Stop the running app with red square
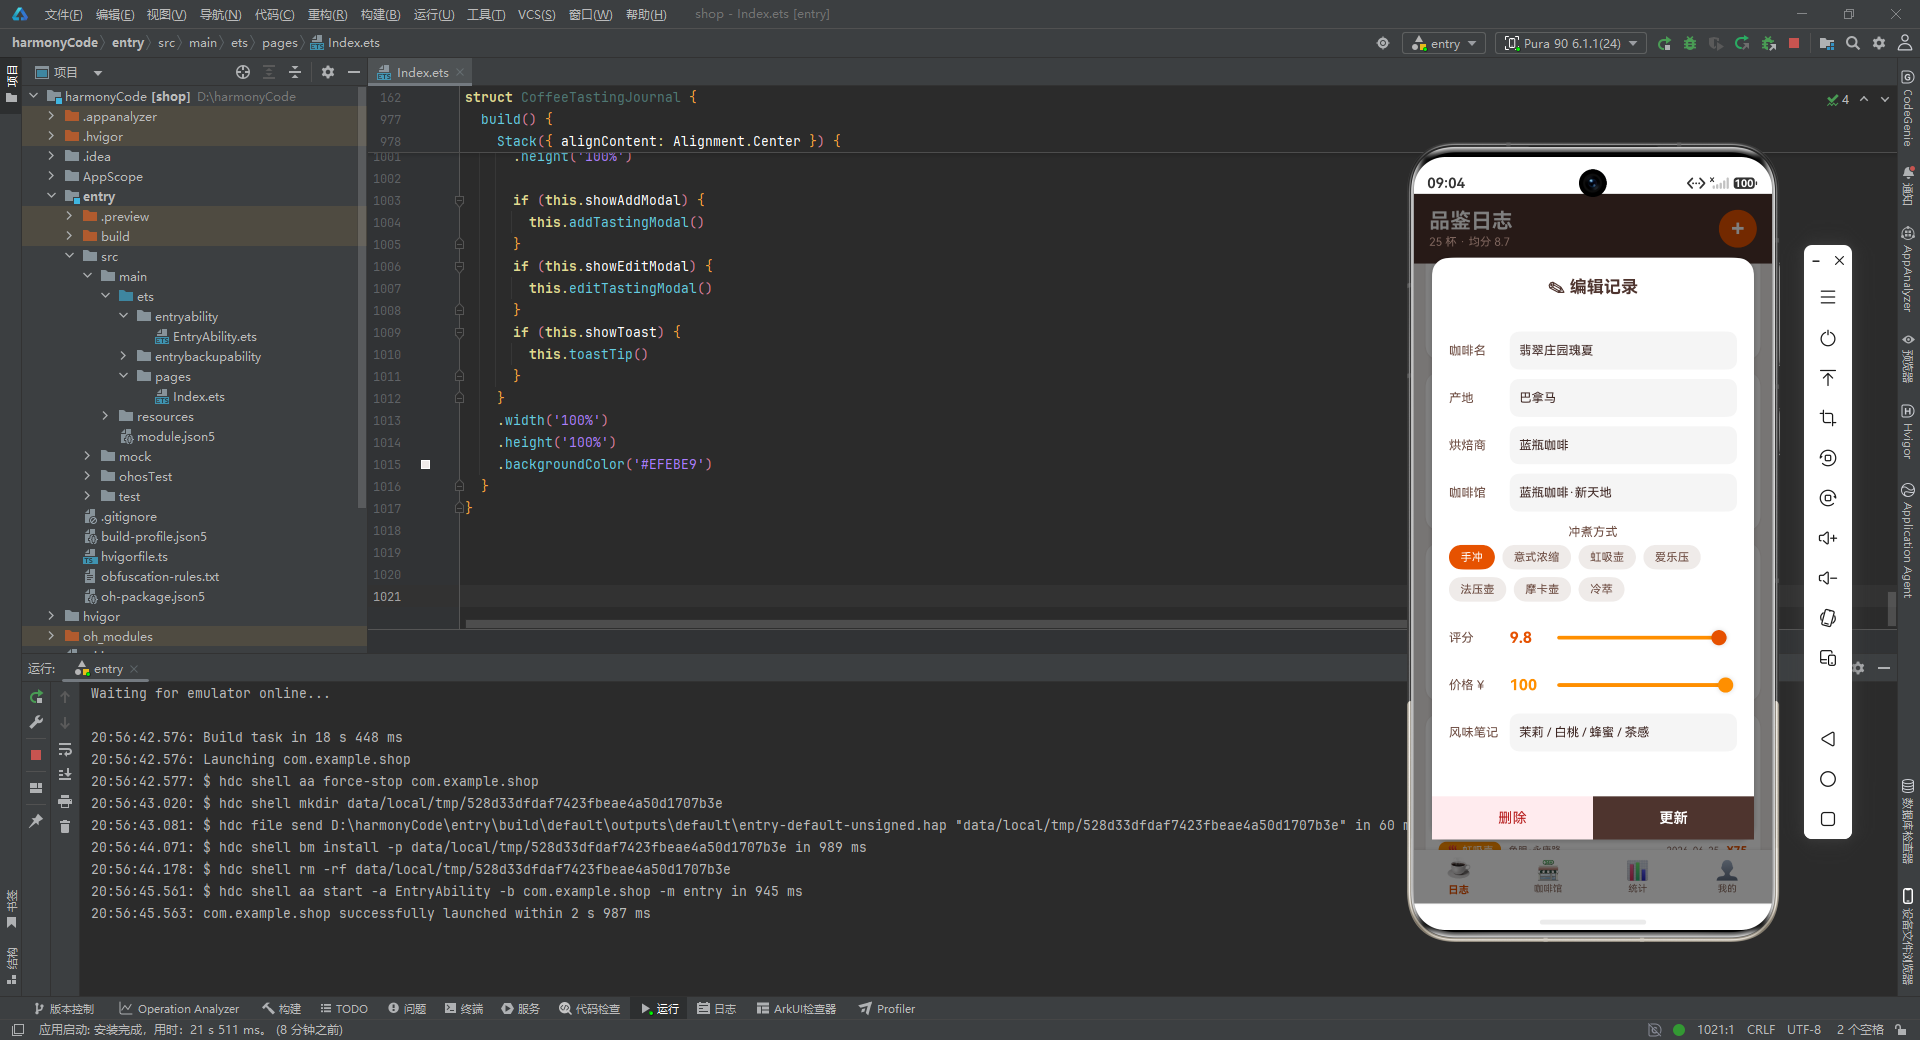The width and height of the screenshot is (1920, 1040). point(1794,44)
